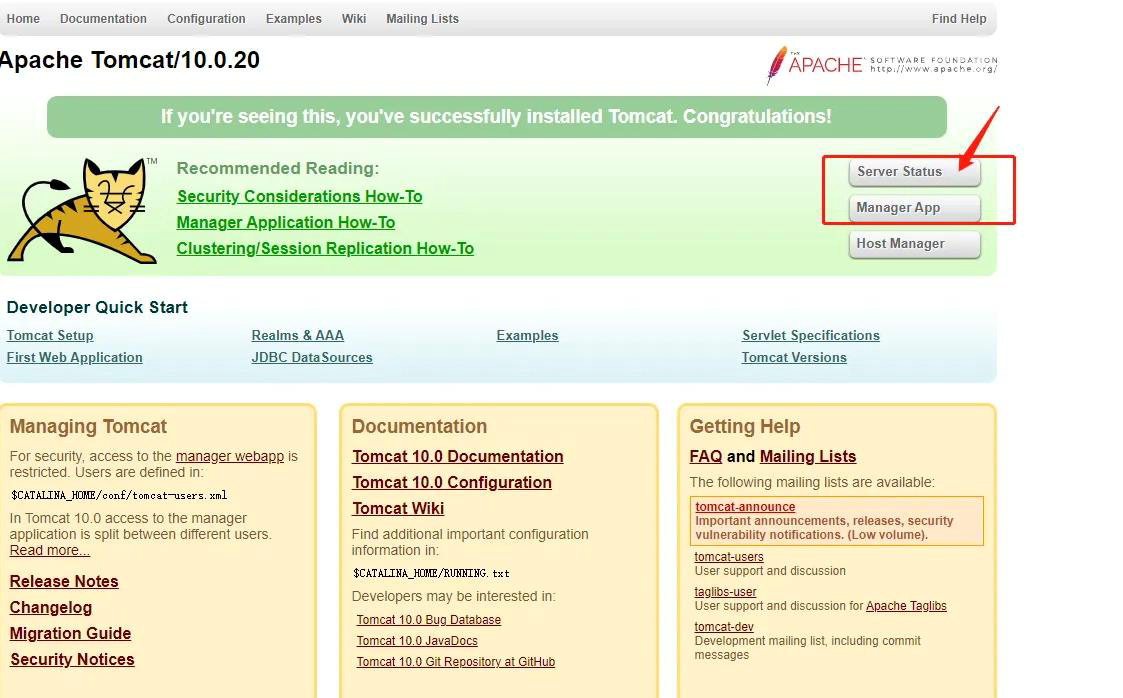This screenshot has height=698, width=1123.
Task: Follow the JDBC DataSources link
Action: pyautogui.click(x=312, y=357)
